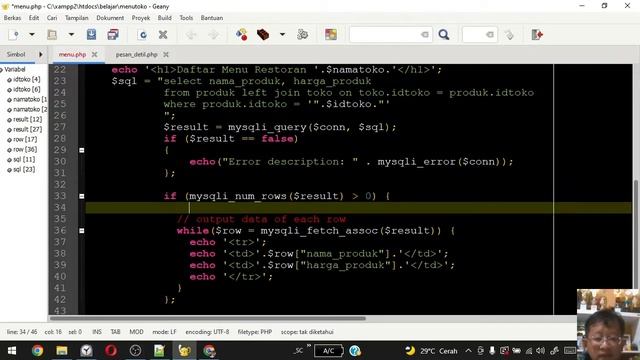Click 'mode: LF' in status bar

click(x=164, y=332)
